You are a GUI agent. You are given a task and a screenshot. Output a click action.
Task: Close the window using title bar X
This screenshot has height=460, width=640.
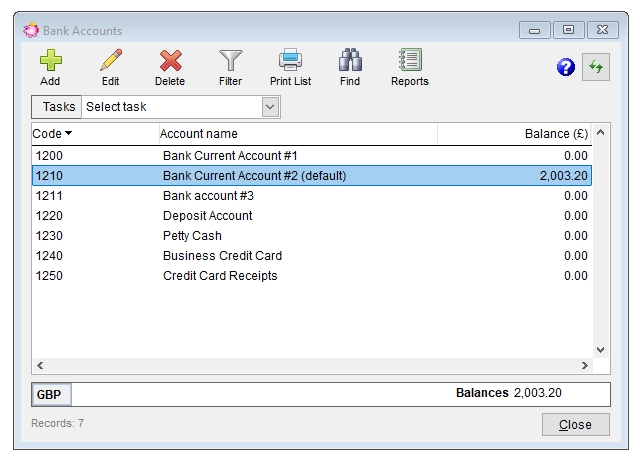click(x=602, y=30)
